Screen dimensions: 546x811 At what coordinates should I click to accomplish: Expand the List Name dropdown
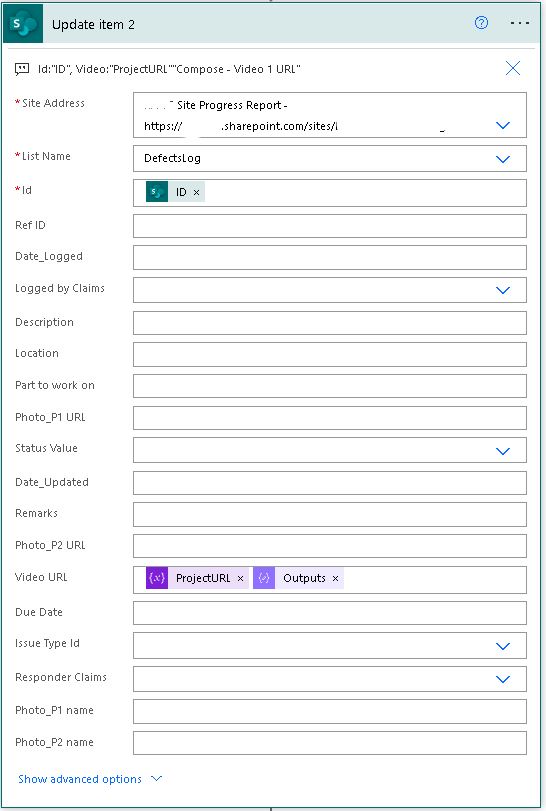(503, 159)
